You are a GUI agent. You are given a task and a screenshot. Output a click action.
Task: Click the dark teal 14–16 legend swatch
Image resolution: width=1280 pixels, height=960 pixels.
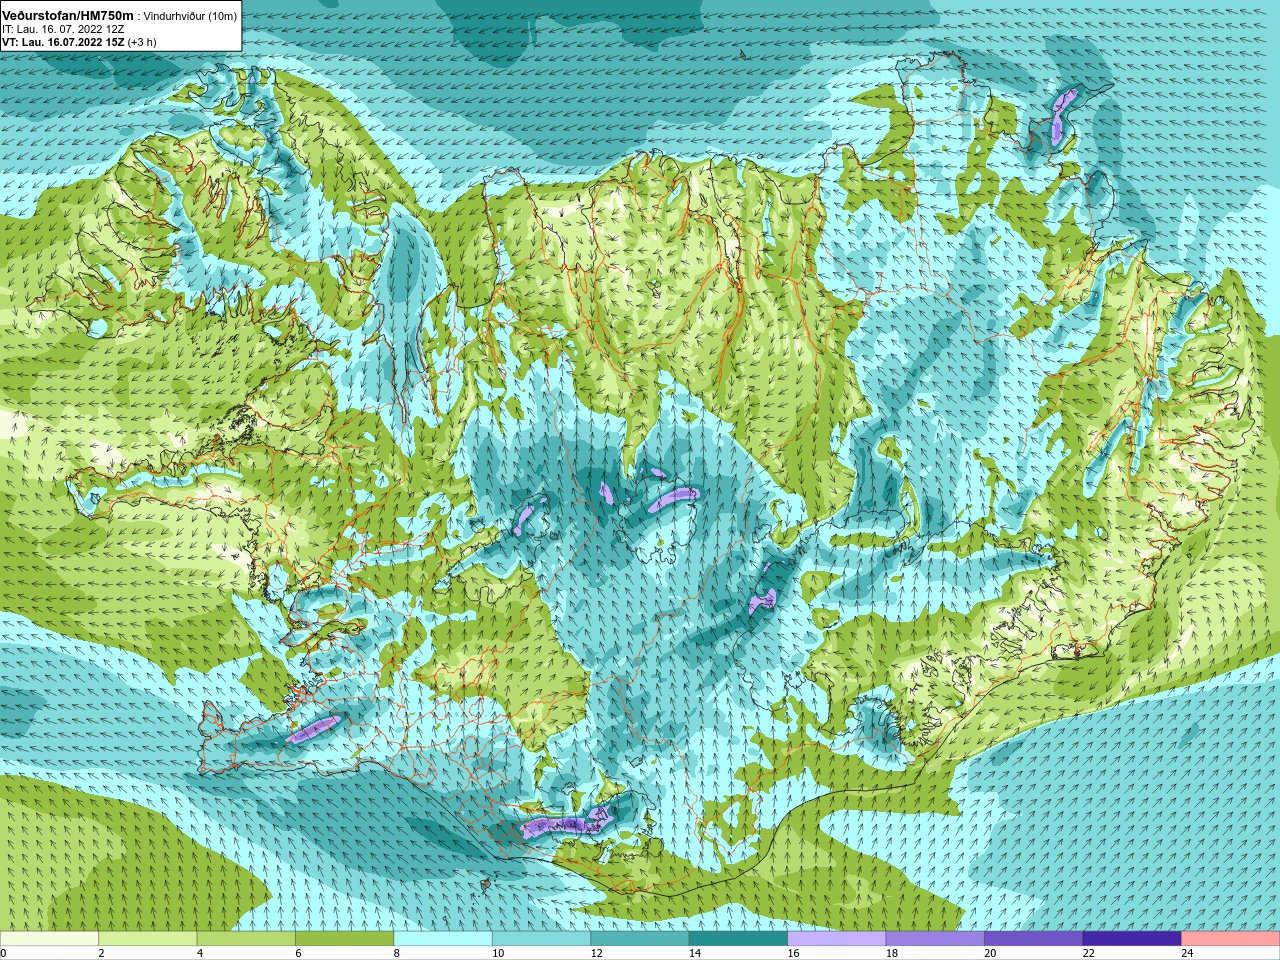[738, 939]
